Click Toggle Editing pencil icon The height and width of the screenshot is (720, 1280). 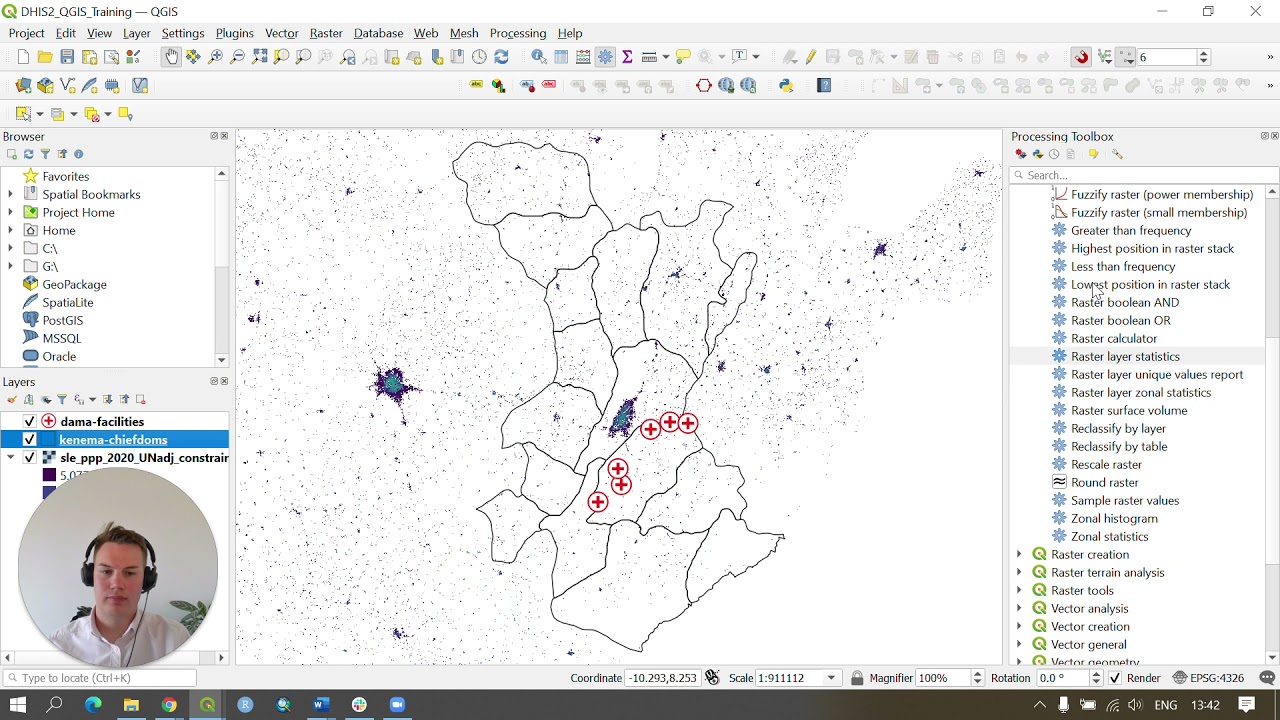811,57
